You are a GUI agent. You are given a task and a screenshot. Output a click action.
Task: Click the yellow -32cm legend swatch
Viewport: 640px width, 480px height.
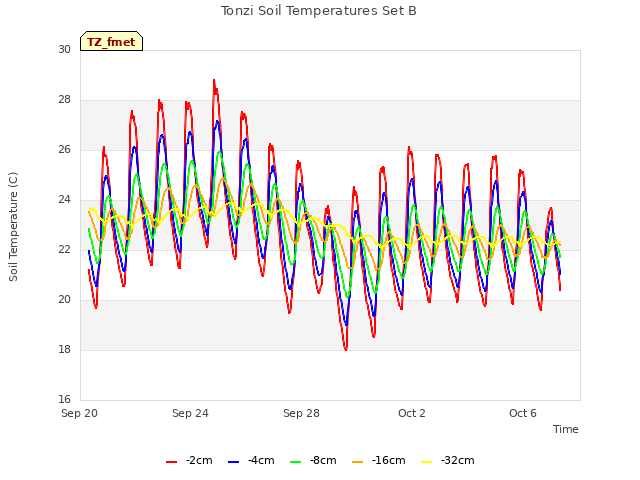[x=426, y=462]
